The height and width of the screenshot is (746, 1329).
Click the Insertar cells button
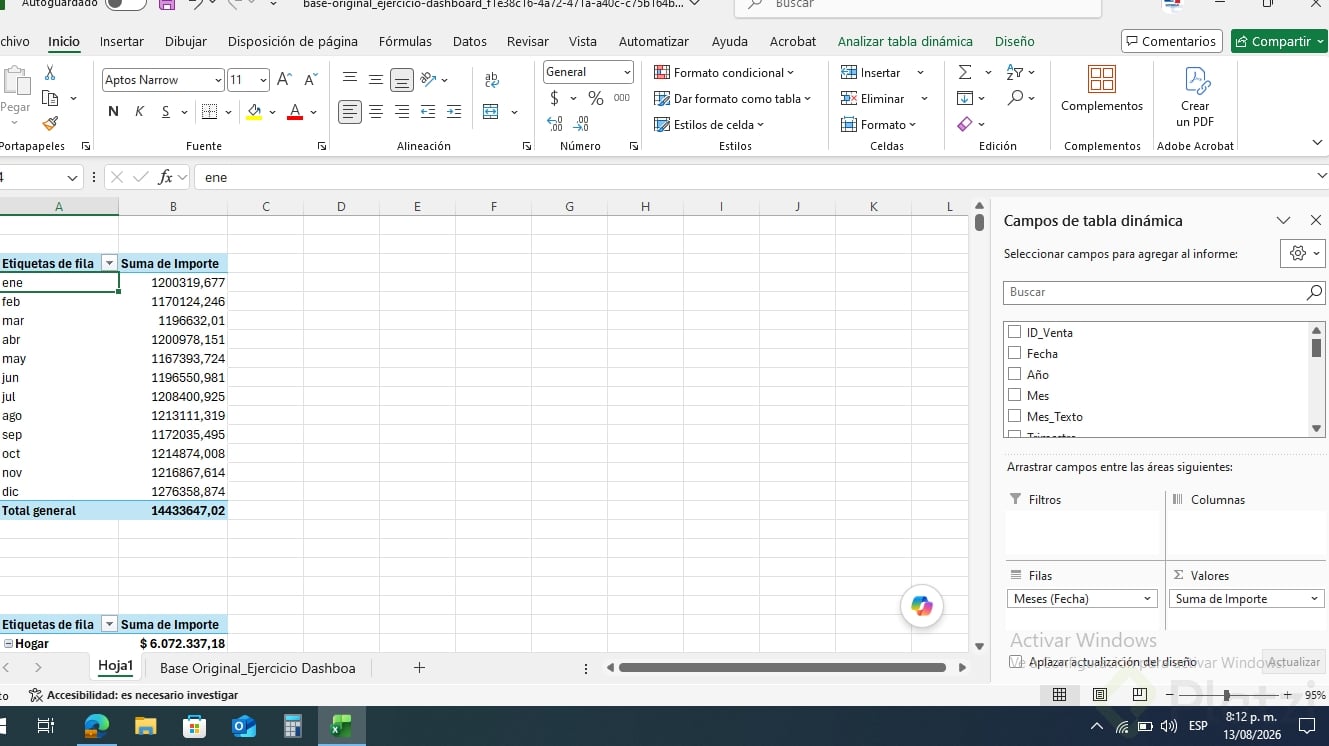(x=871, y=72)
